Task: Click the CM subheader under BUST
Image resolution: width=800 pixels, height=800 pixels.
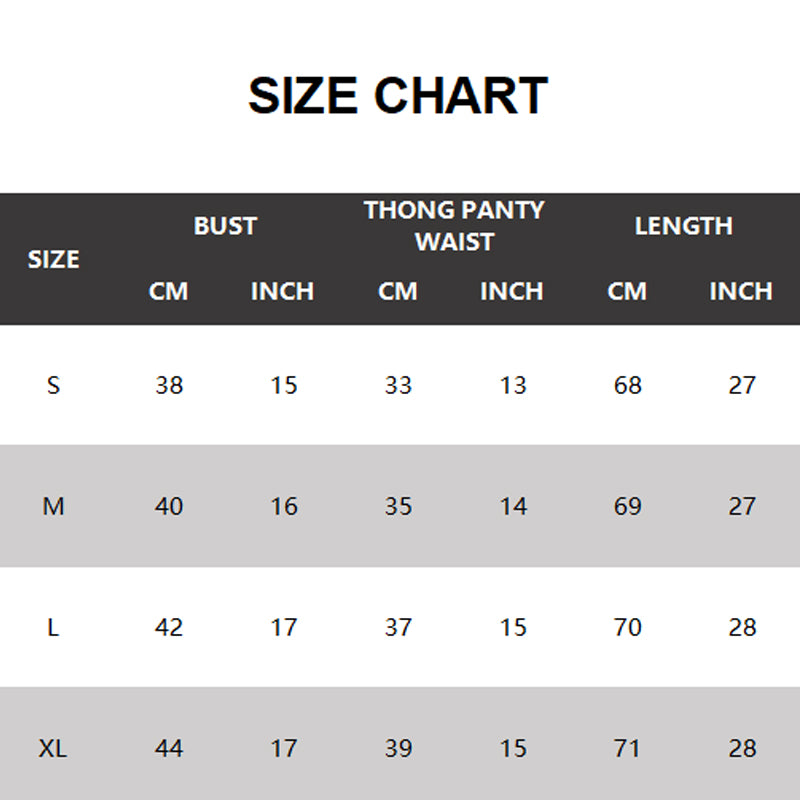Action: (x=169, y=291)
